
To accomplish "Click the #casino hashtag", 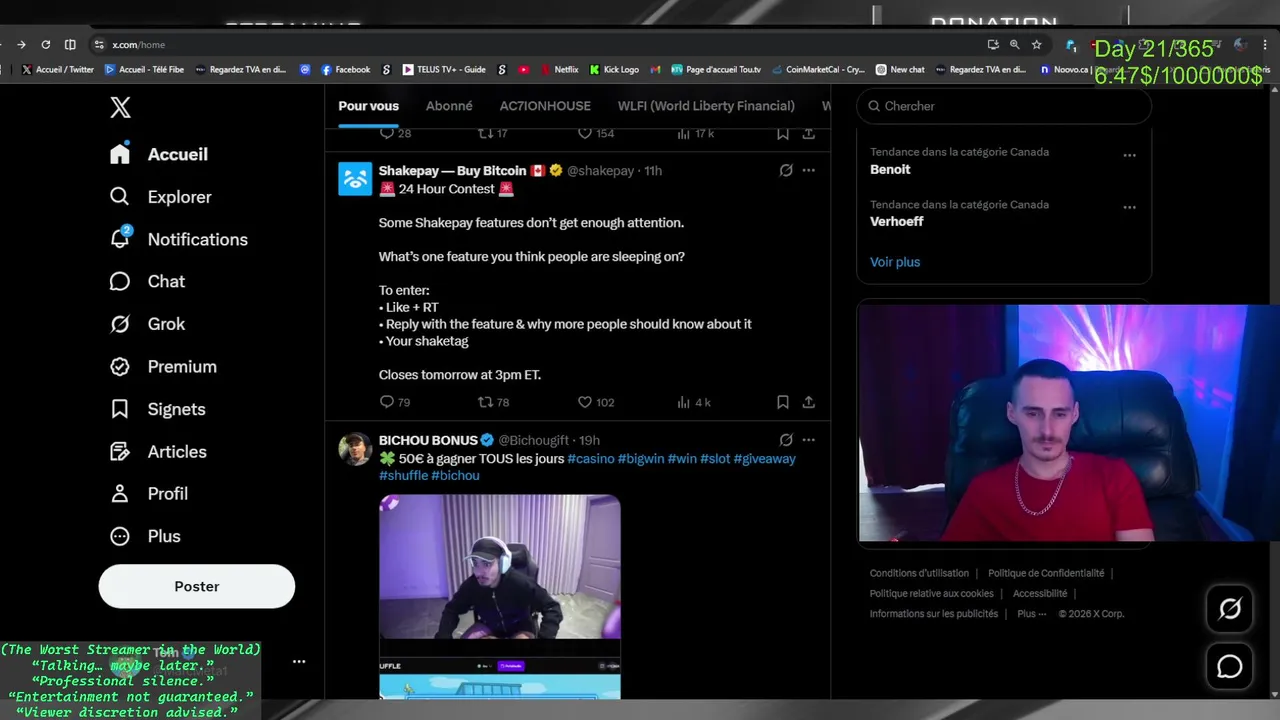I will coord(591,458).
